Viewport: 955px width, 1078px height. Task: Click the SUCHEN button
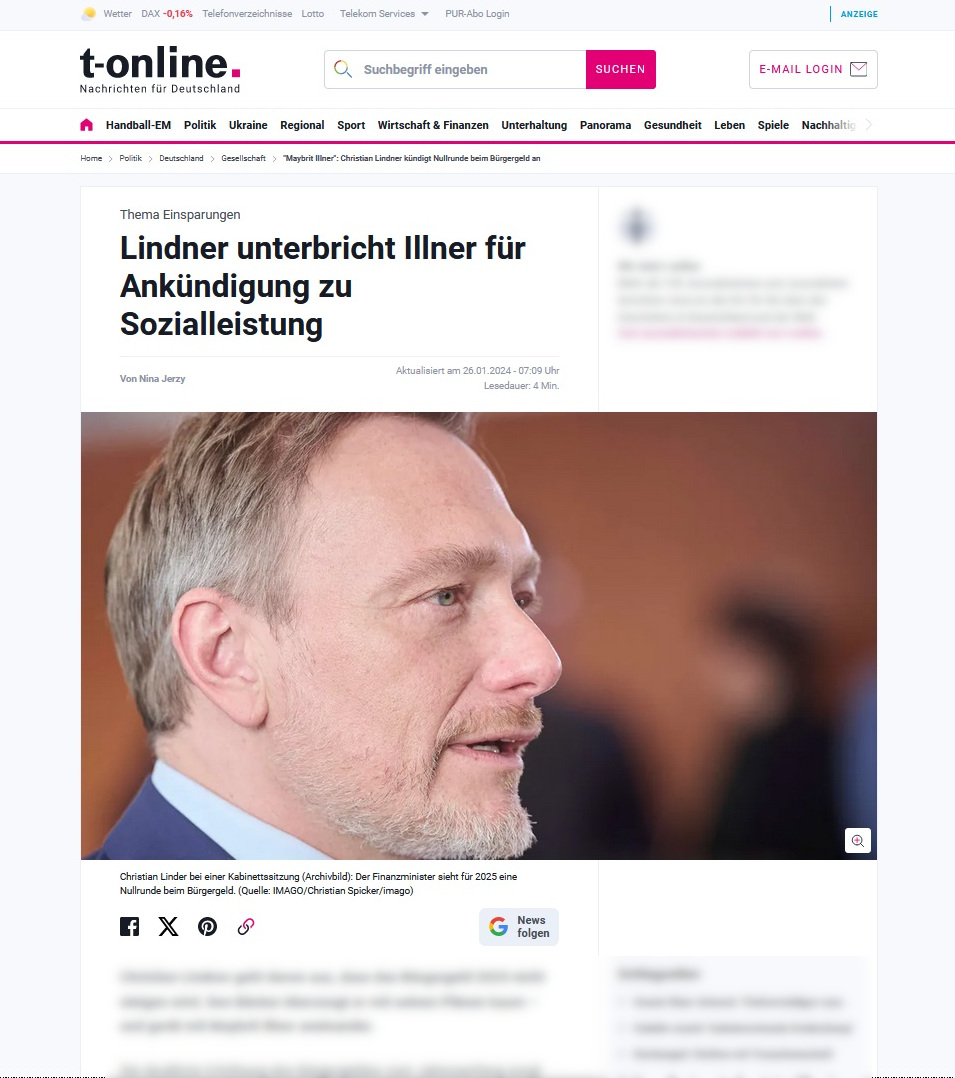[x=620, y=69]
